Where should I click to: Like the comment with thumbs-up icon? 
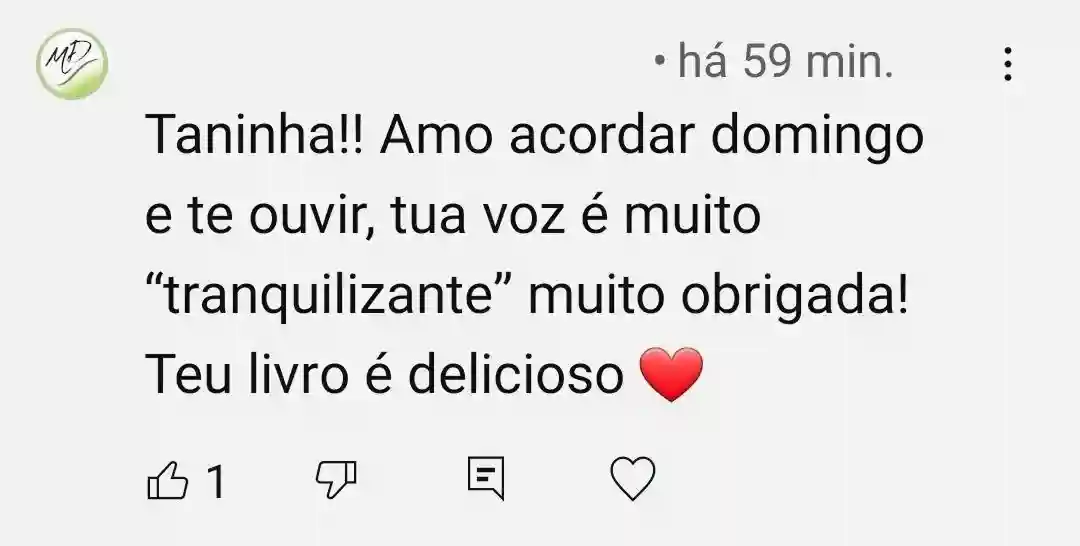pyautogui.click(x=168, y=480)
